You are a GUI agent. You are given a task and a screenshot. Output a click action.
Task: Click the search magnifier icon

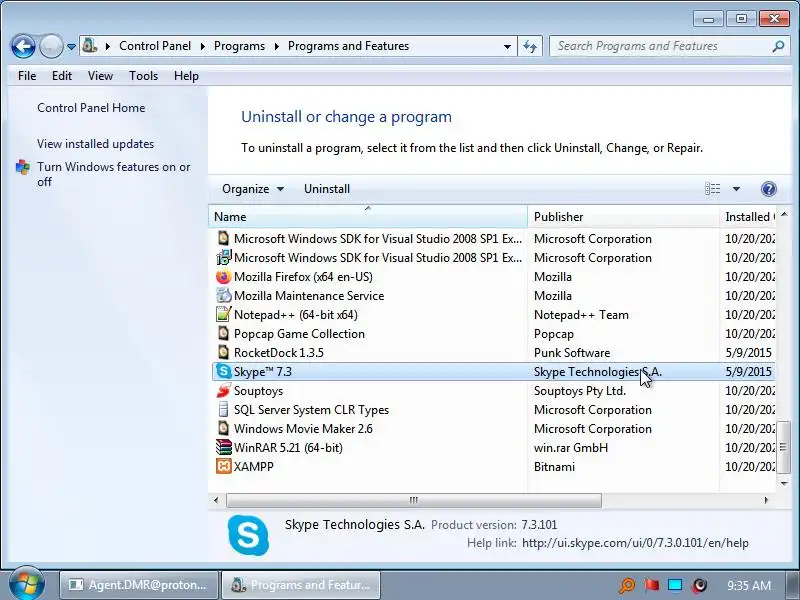click(778, 46)
